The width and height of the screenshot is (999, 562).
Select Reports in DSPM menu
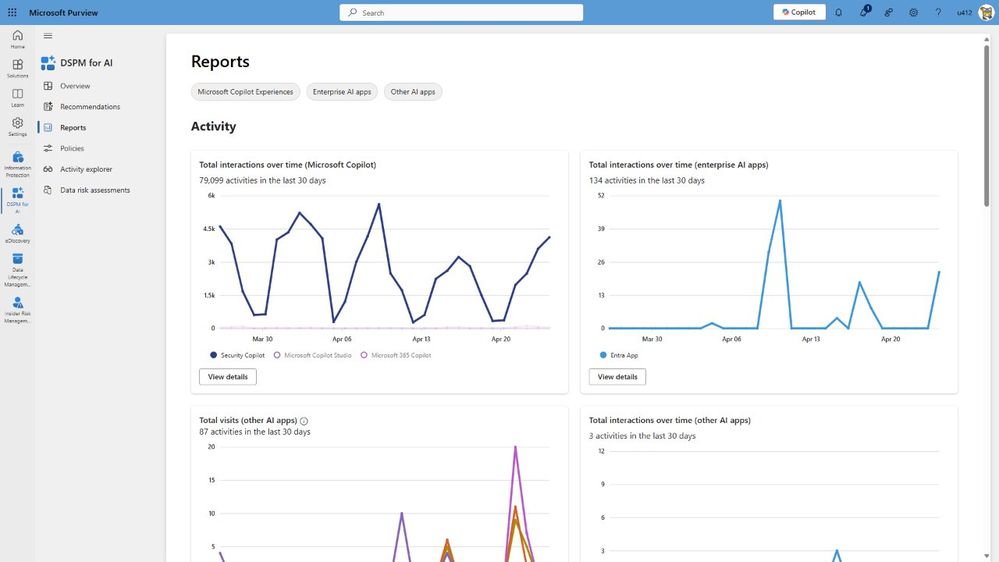73,127
